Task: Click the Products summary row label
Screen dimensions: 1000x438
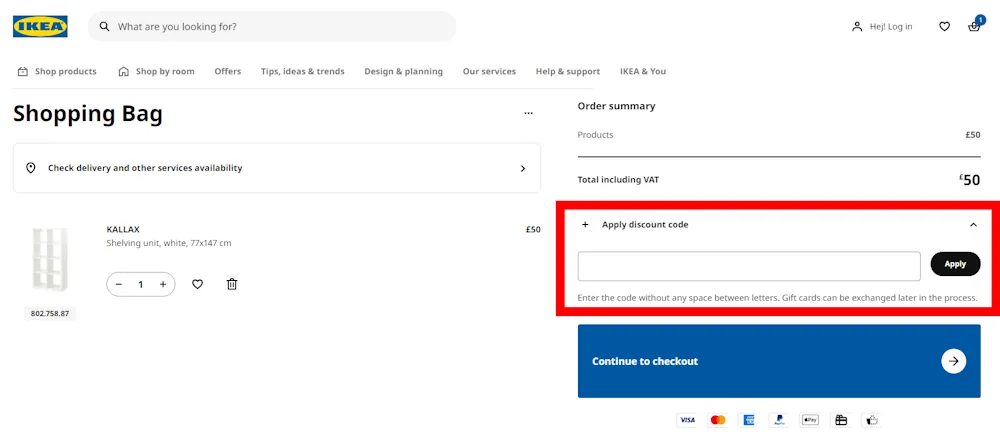Action: pos(595,135)
